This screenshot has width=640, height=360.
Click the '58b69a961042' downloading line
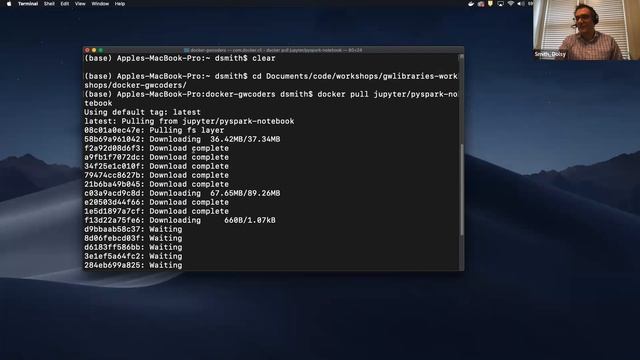pos(182,139)
